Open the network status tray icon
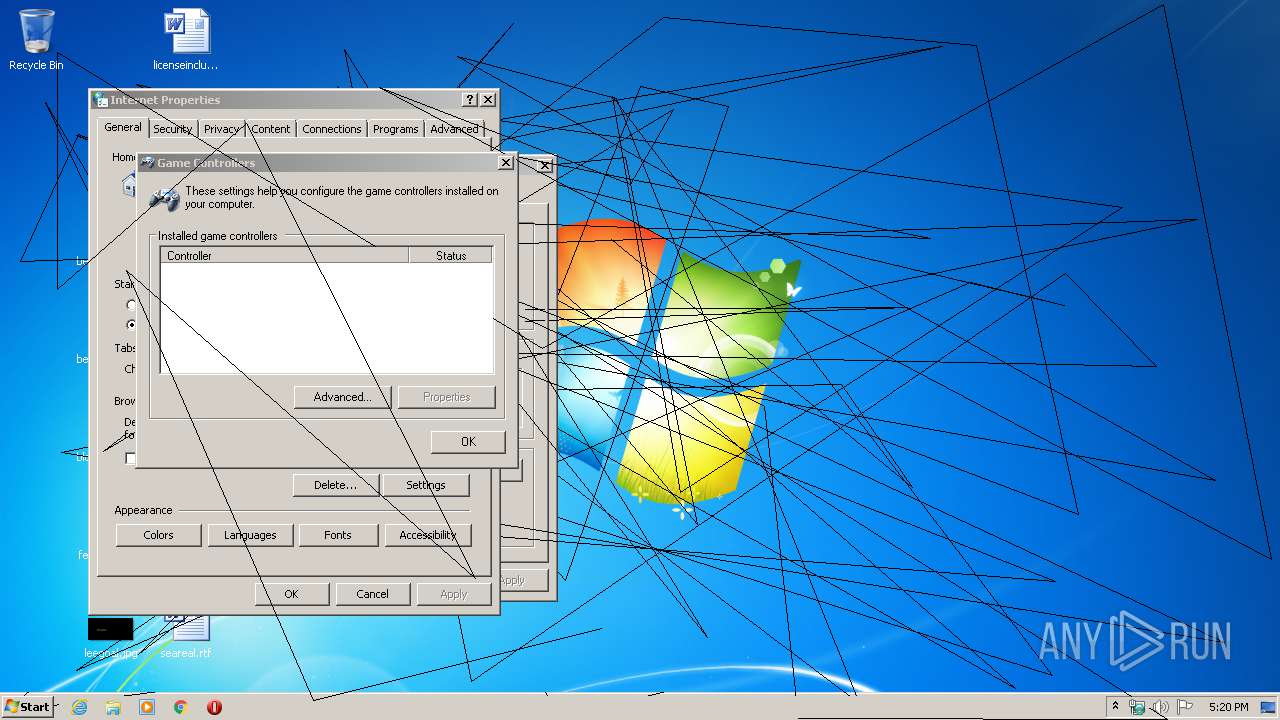The height and width of the screenshot is (720, 1280). pyautogui.click(x=1137, y=707)
